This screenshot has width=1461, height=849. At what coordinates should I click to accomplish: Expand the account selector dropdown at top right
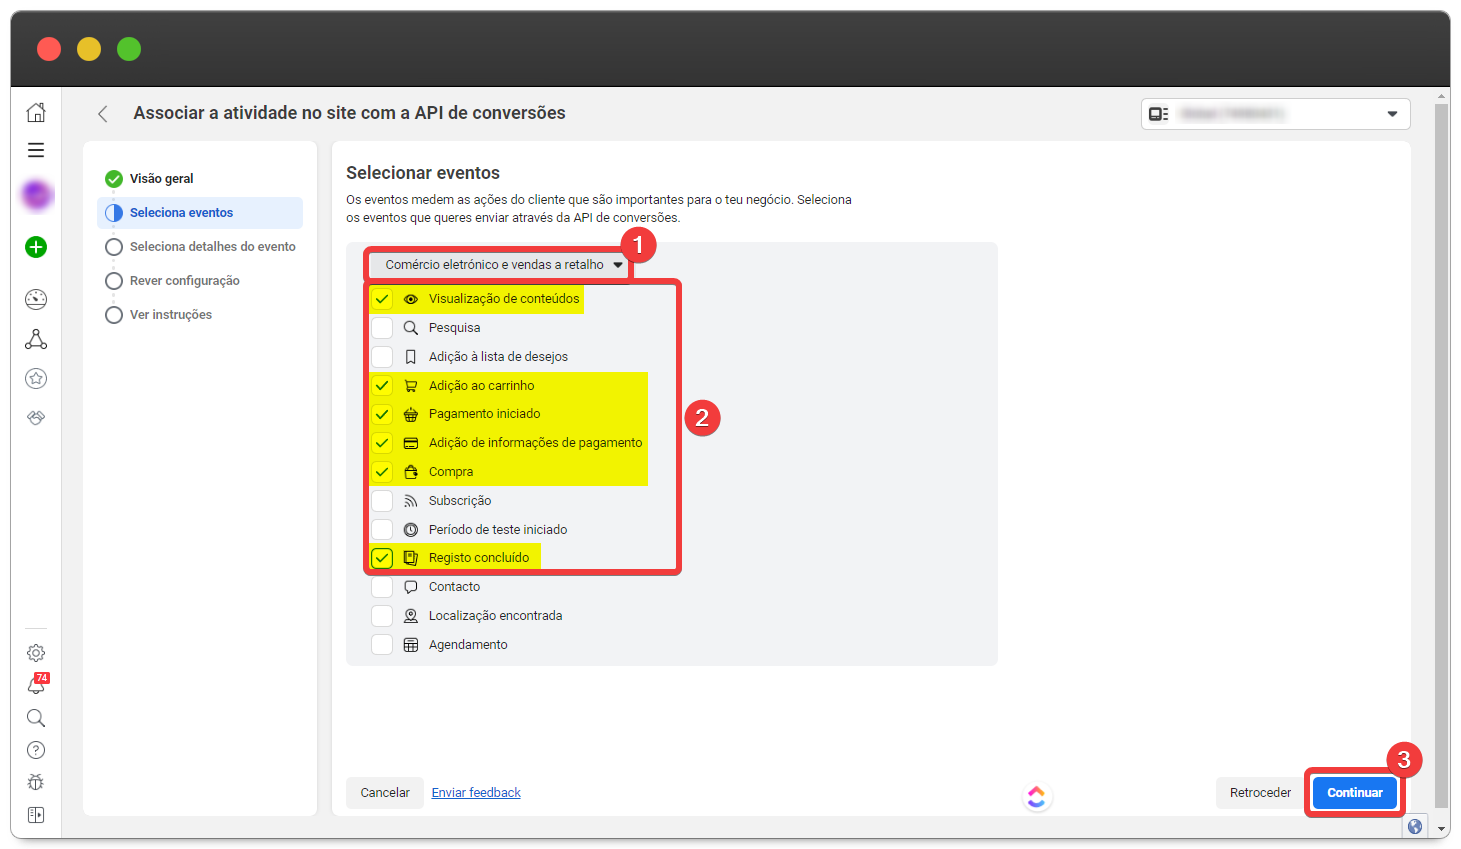(x=1275, y=114)
